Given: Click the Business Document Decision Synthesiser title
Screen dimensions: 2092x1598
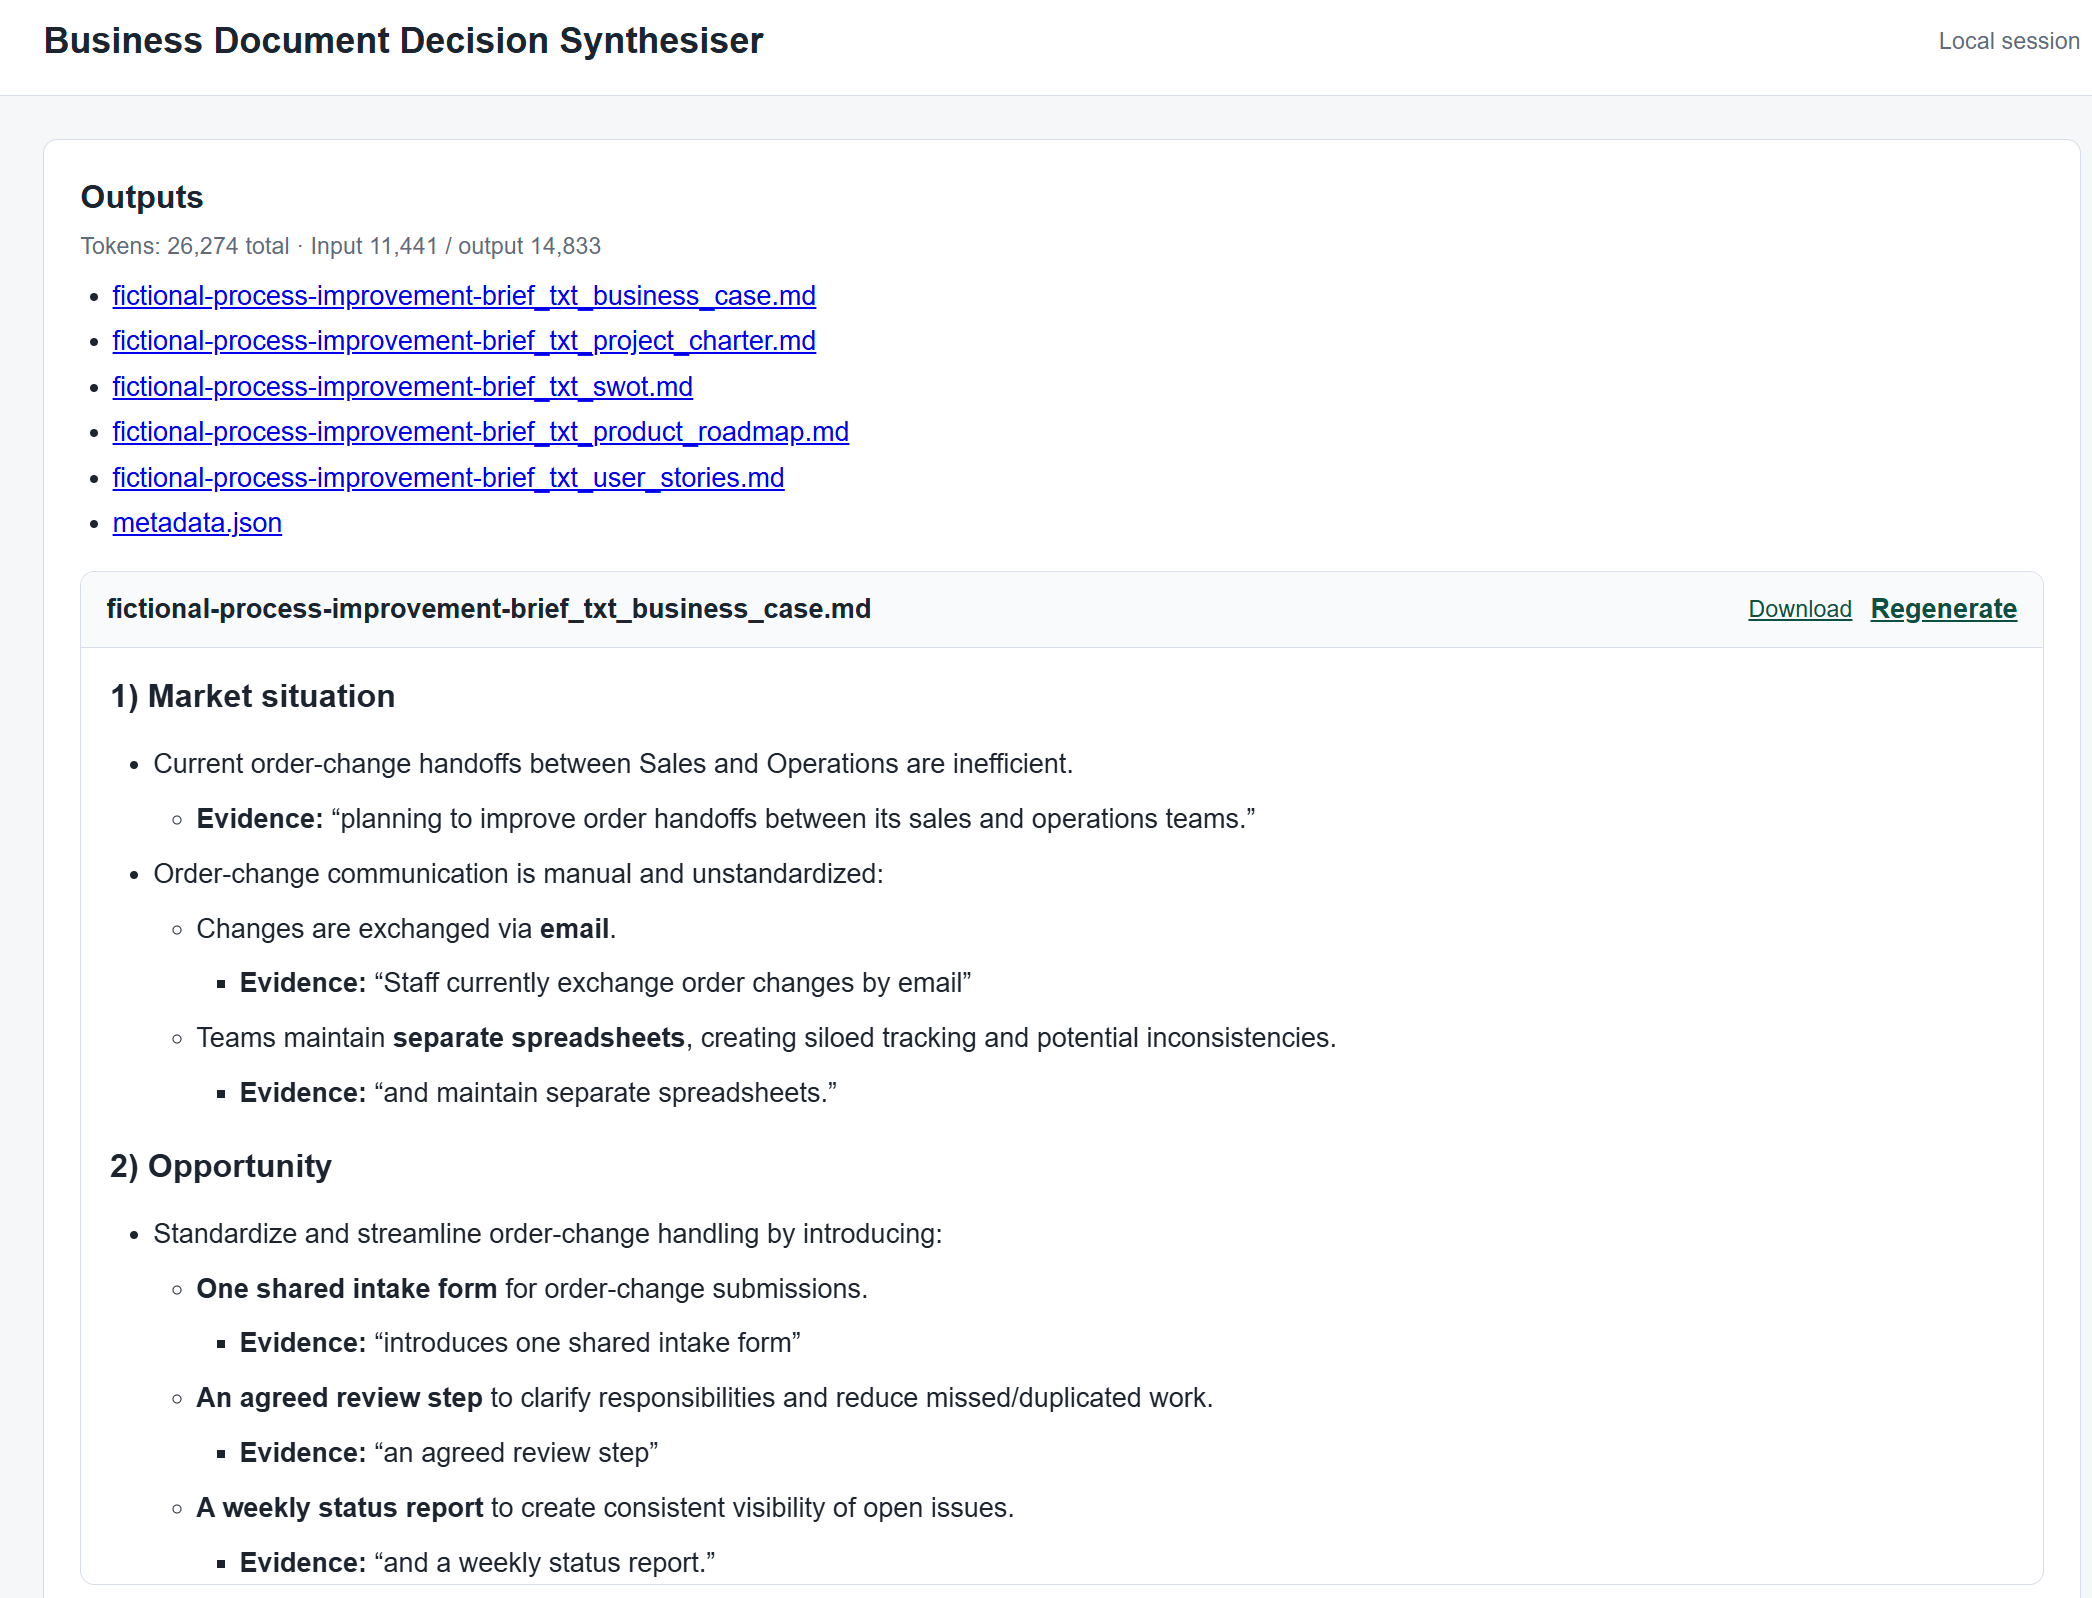Looking at the screenshot, I should (403, 41).
